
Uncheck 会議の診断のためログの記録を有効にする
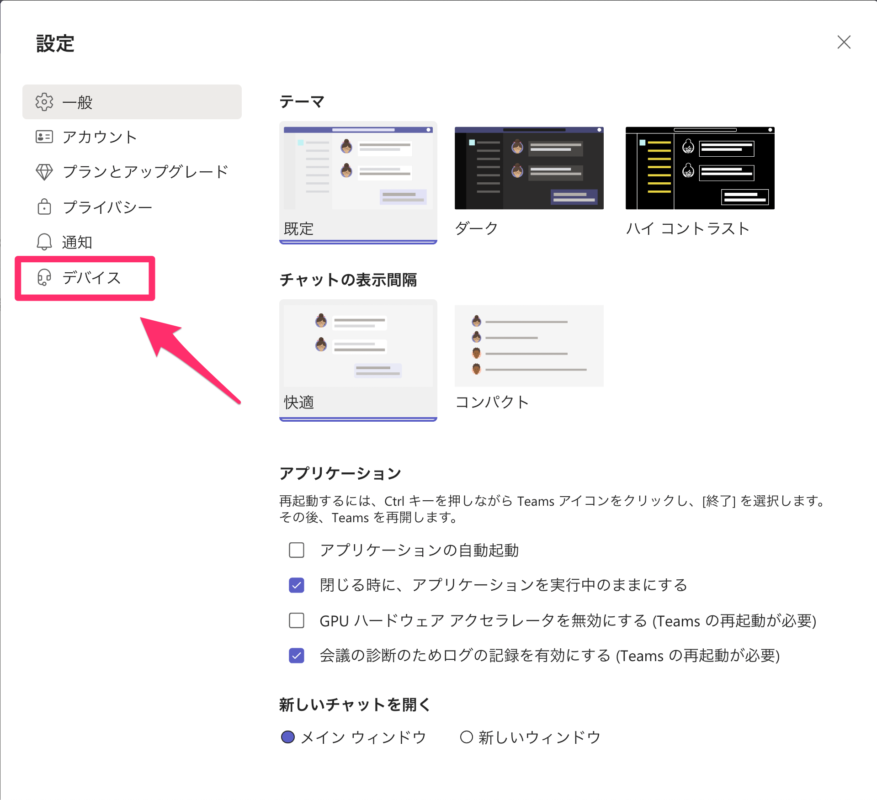coord(296,656)
